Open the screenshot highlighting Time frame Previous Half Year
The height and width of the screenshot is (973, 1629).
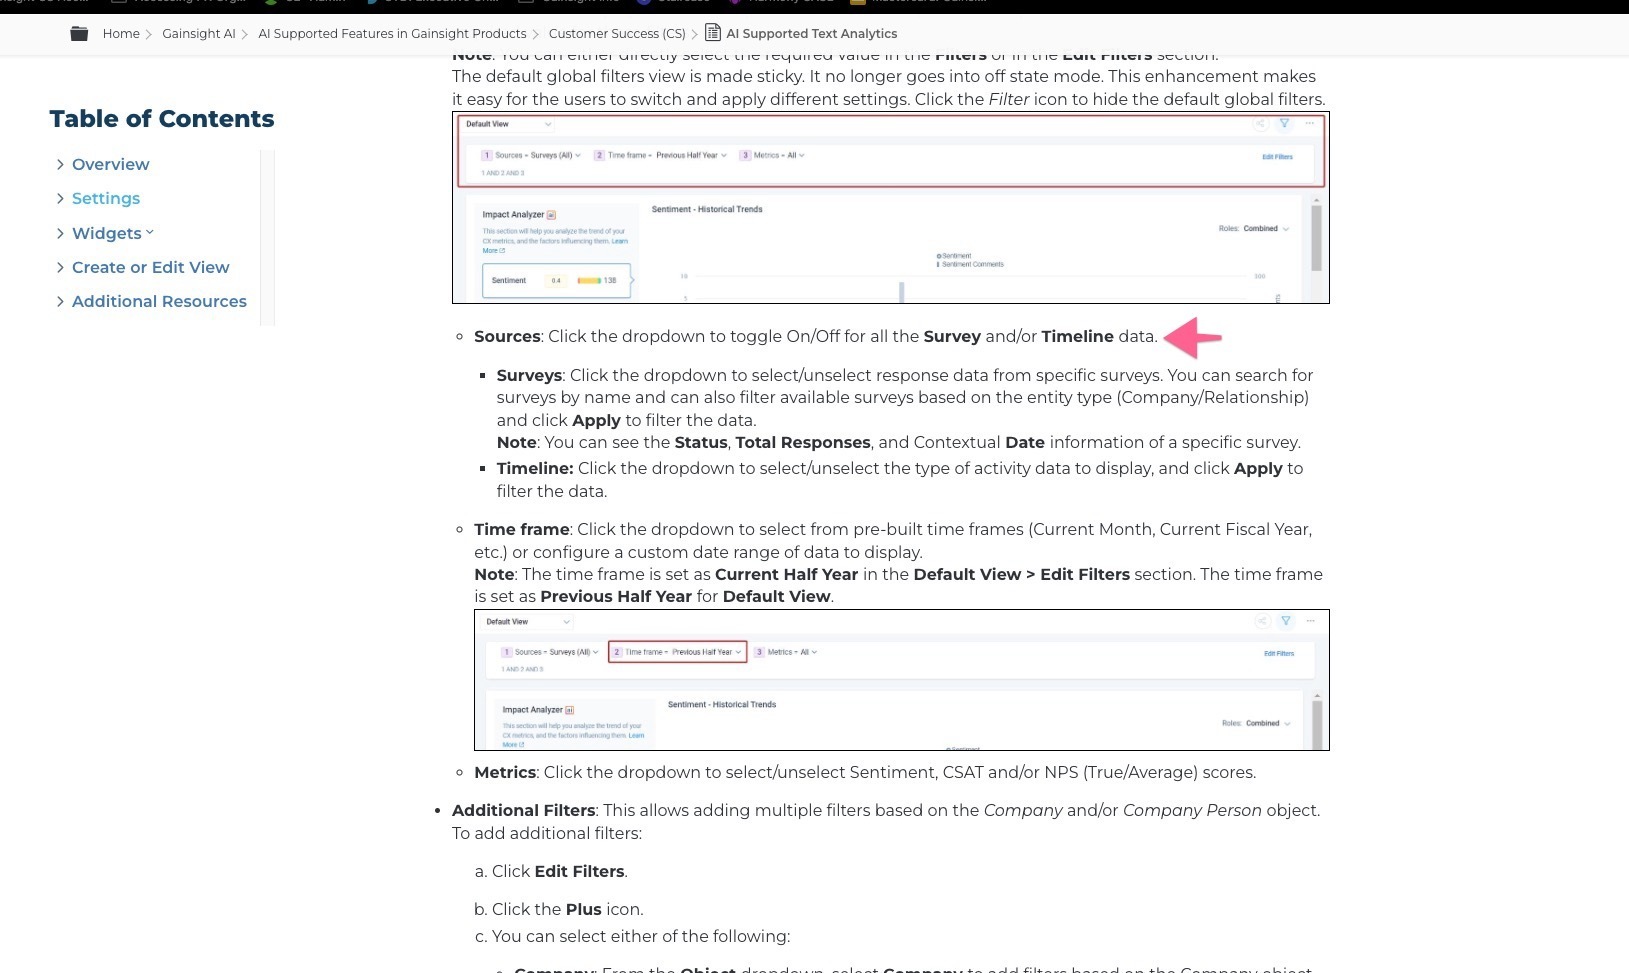click(902, 680)
